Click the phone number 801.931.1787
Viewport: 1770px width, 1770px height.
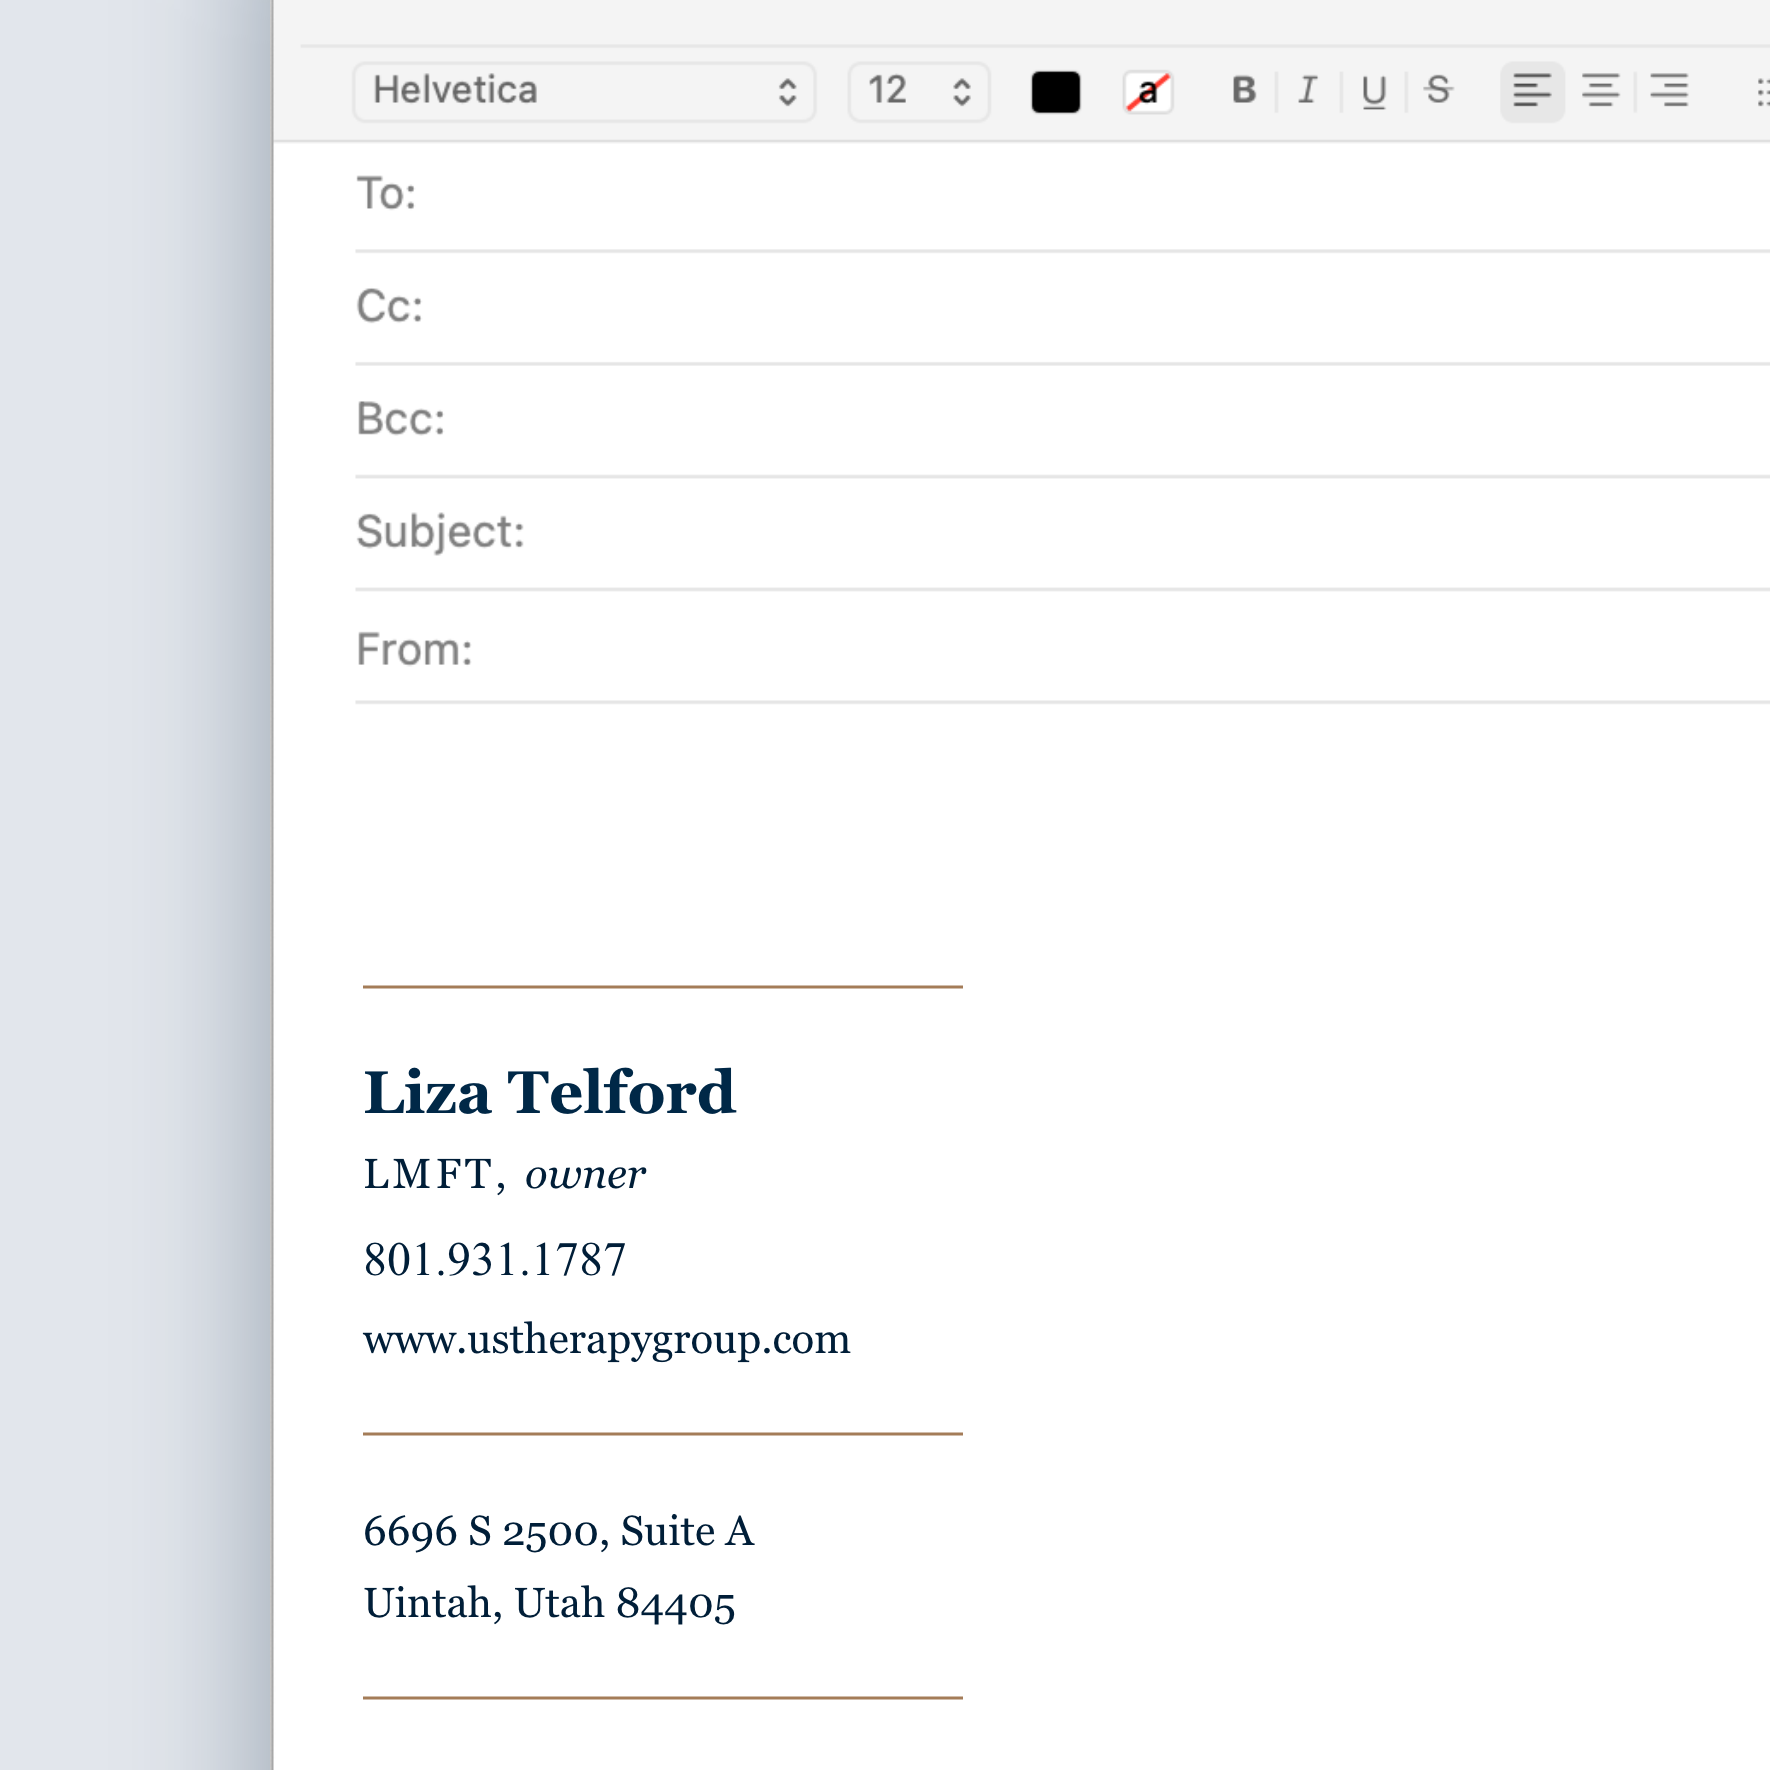coord(495,1260)
